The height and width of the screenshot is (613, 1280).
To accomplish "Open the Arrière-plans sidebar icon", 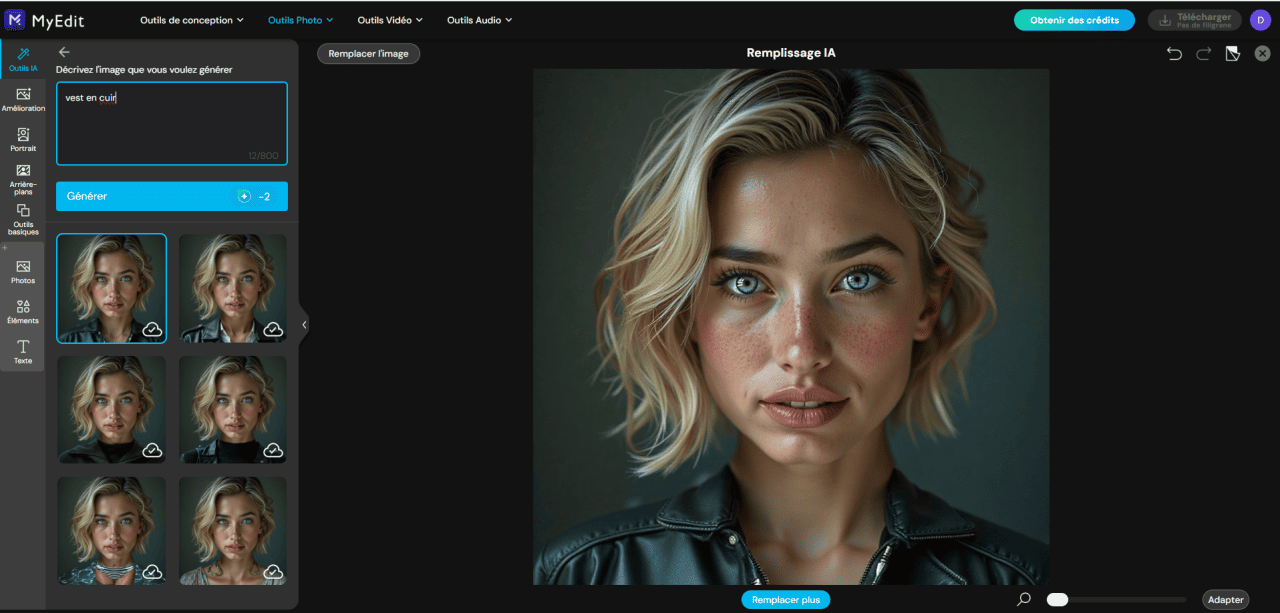I will coord(23,179).
